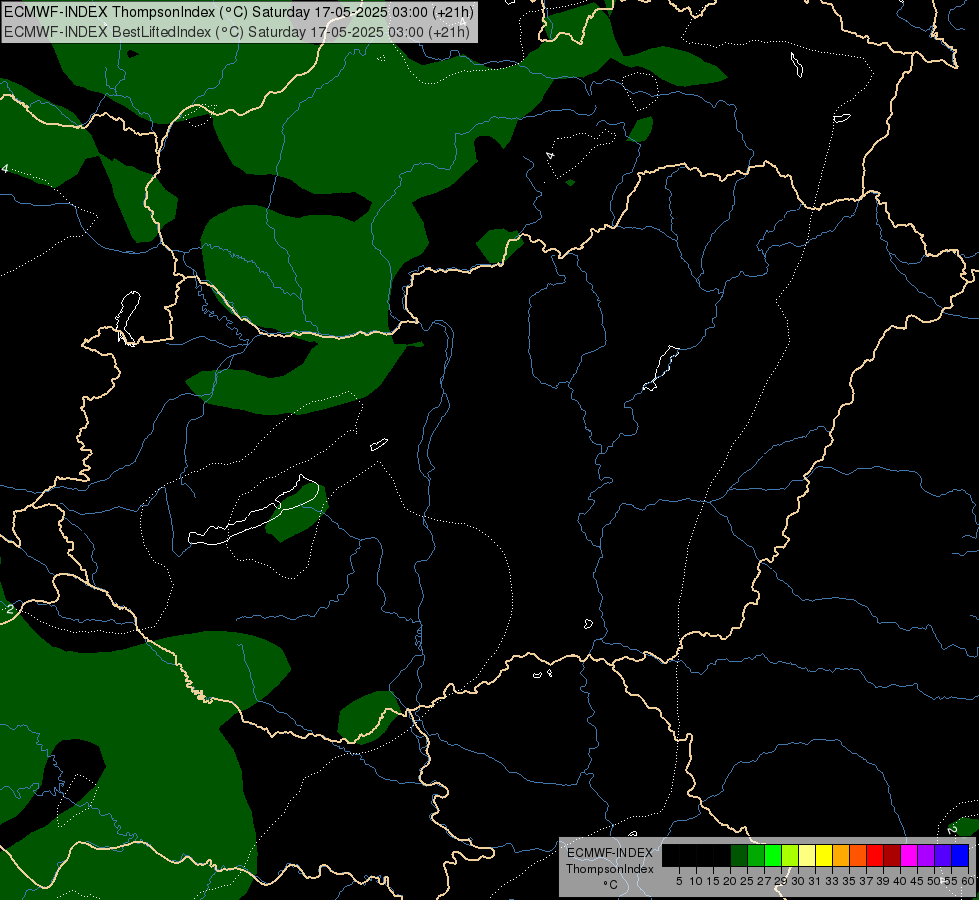Click the light orange 33–35 legend swatch
This screenshot has height=900, width=979.
pos(841,855)
